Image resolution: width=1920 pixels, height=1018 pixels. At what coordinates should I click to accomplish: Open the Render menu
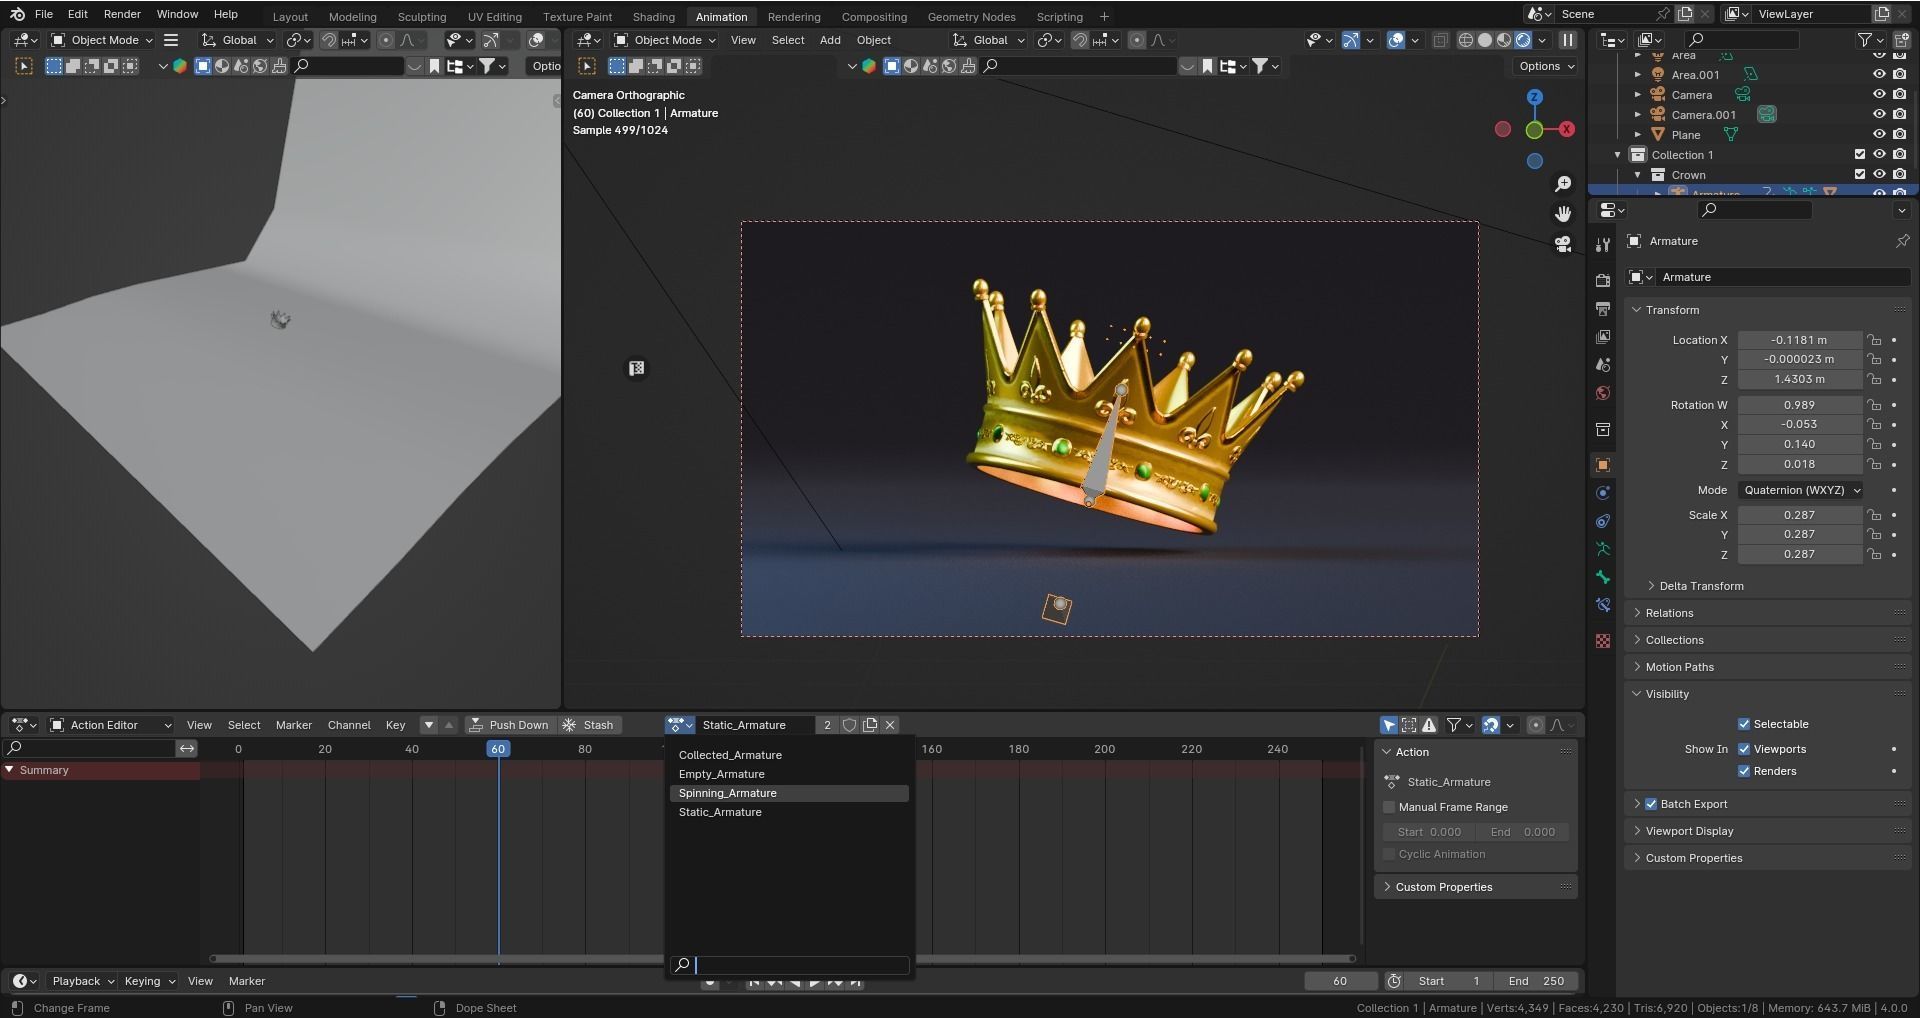point(122,14)
